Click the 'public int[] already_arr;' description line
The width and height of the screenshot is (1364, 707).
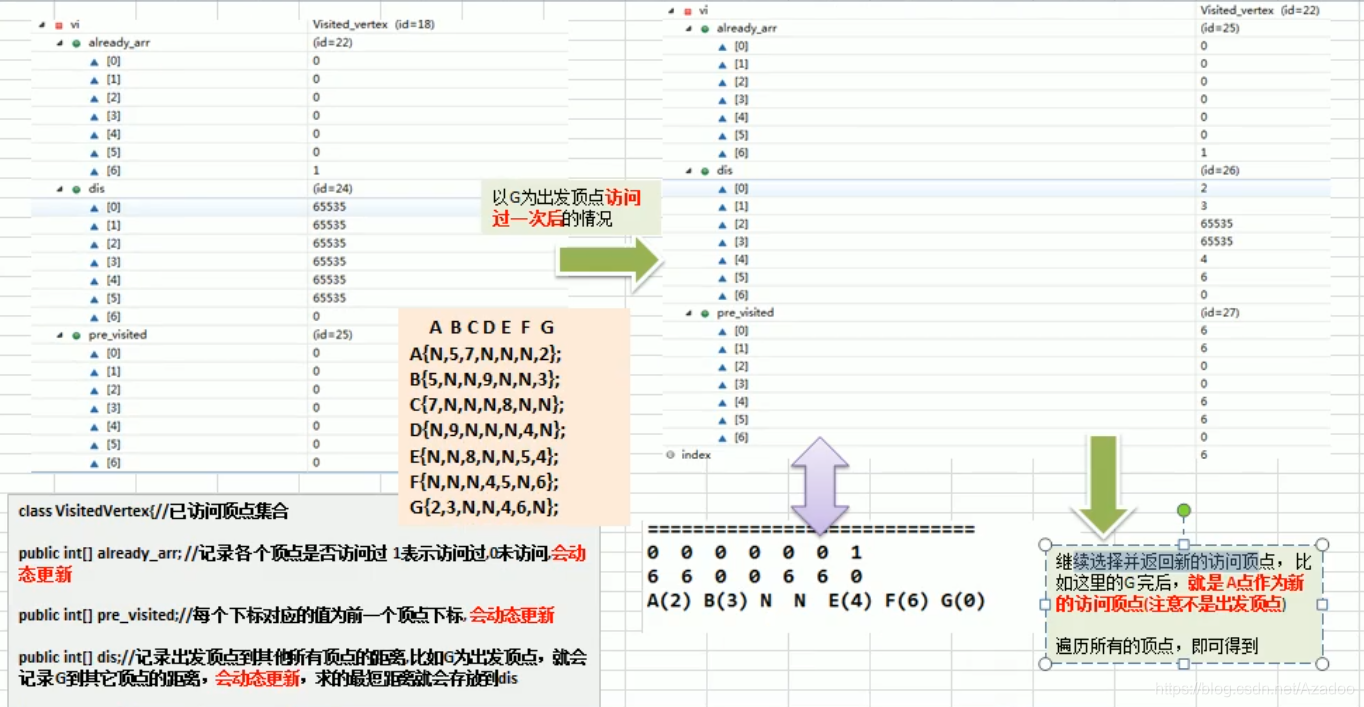[303, 563]
